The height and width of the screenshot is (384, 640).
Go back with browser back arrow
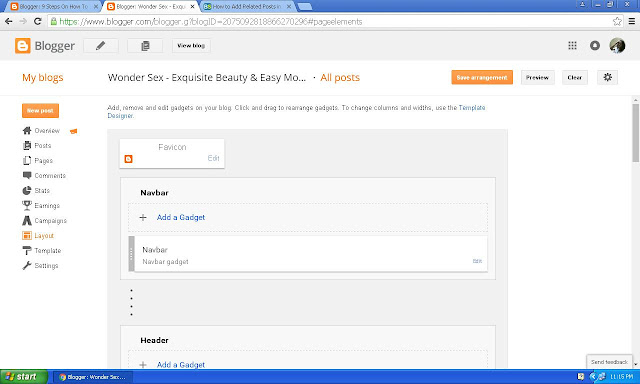point(9,21)
